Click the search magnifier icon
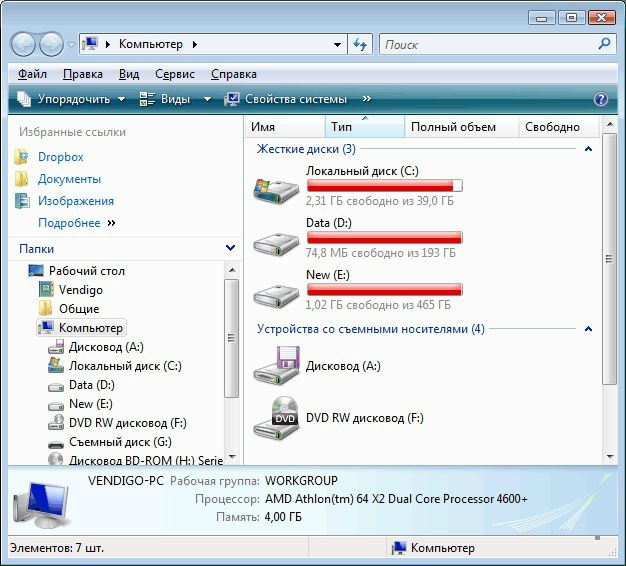Image resolution: width=626 pixels, height=566 pixels. coord(604,44)
